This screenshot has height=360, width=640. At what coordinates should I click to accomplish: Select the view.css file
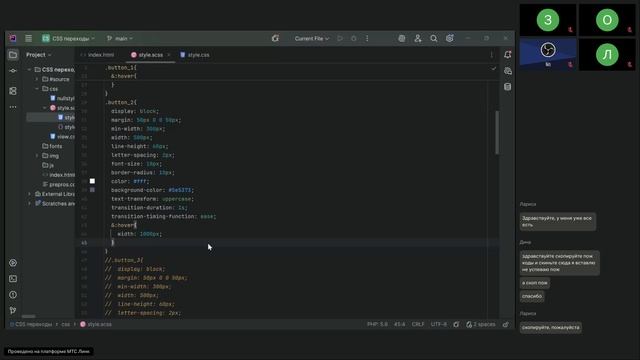(x=62, y=136)
